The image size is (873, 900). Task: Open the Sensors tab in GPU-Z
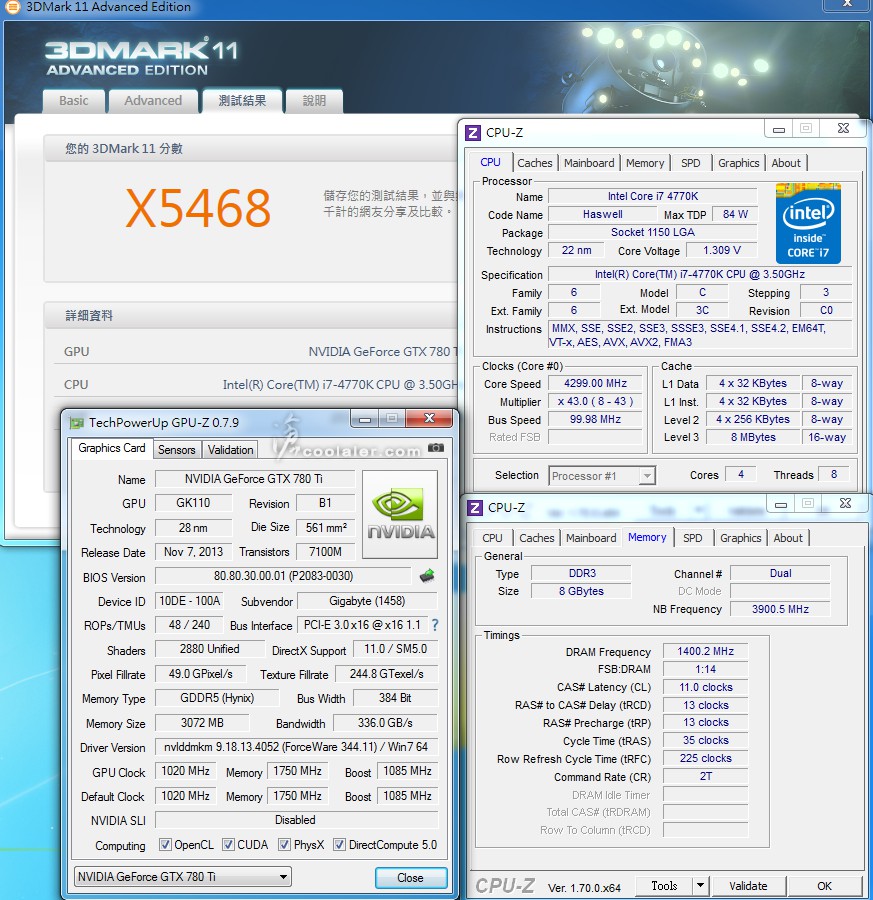pos(177,450)
